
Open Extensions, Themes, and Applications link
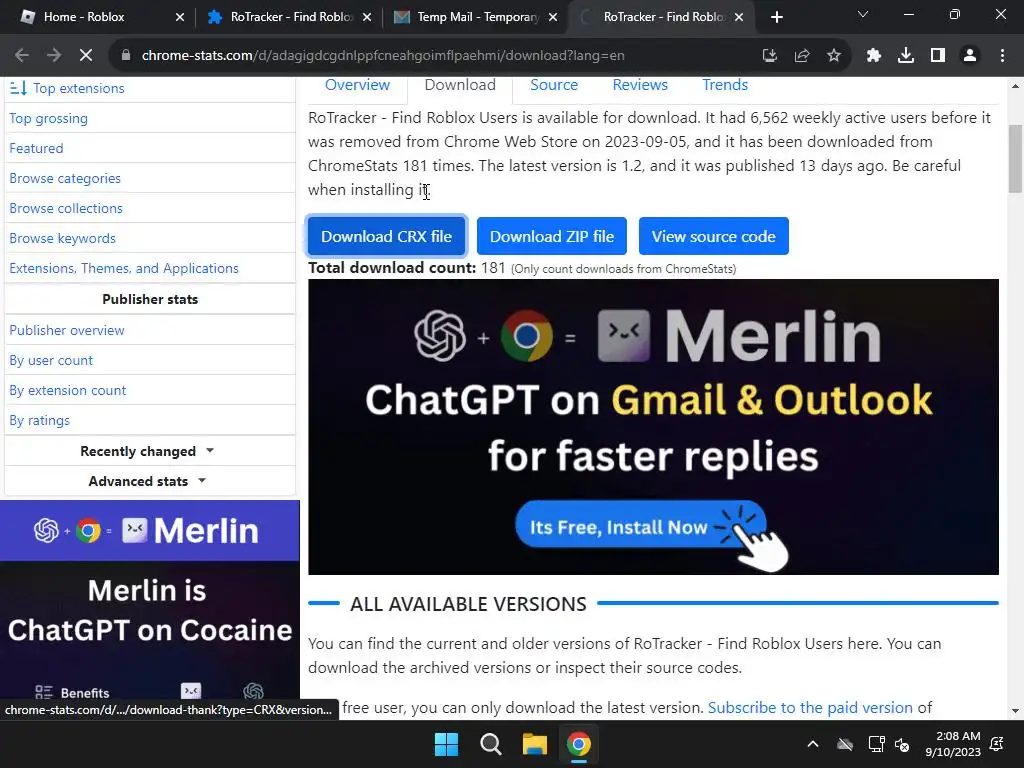[123, 268]
